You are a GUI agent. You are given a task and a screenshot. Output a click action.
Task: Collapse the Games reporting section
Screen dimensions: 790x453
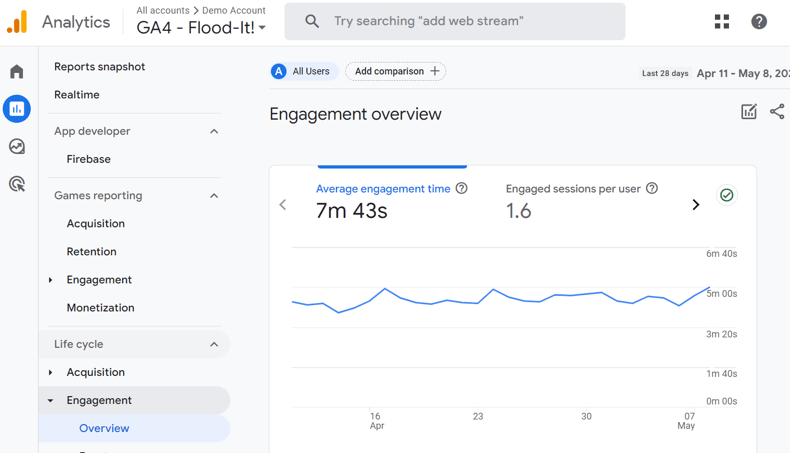tap(214, 196)
